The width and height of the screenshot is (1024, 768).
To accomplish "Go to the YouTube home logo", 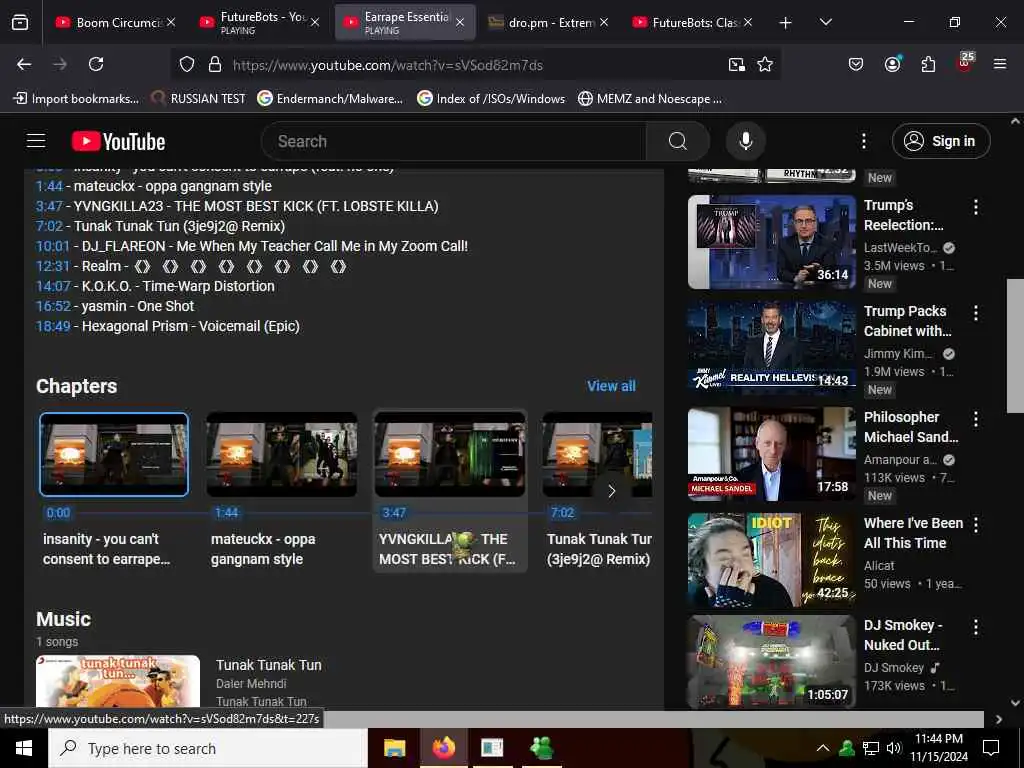I will pos(118,142).
